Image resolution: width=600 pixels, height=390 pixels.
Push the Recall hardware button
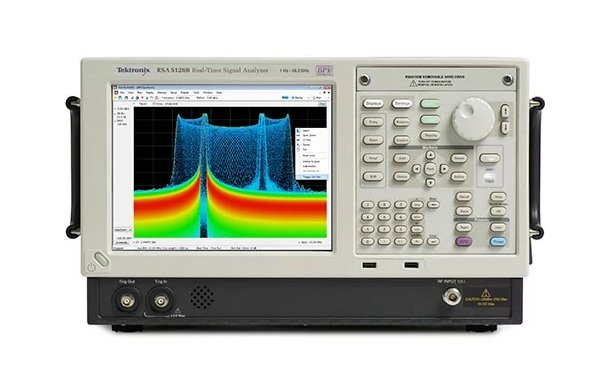[463, 197]
